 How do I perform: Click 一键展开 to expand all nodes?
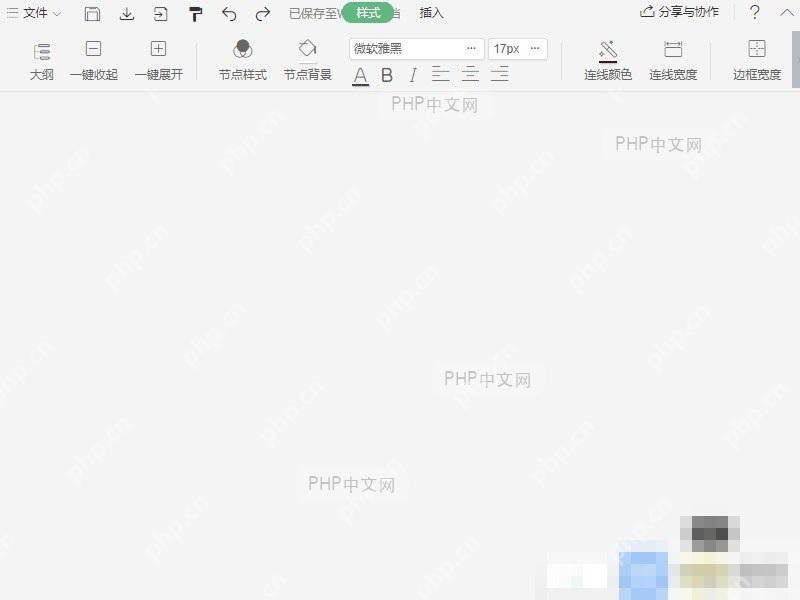(159, 61)
